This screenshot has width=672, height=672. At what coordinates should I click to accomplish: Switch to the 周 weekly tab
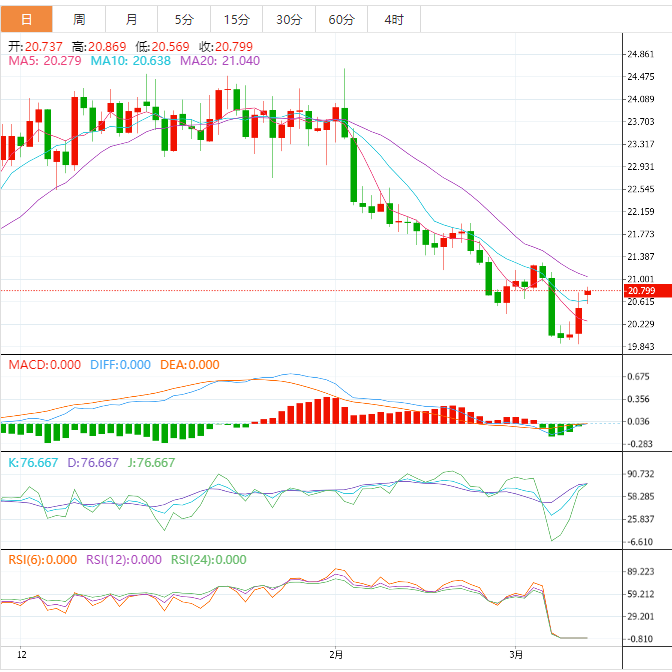[79, 19]
